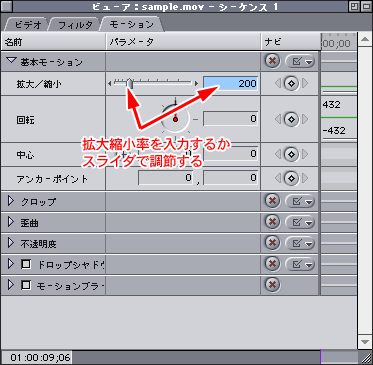This screenshot has height=365, width=373.
Task: Click the vertical scrollbar down arrow
Action: click(365, 342)
